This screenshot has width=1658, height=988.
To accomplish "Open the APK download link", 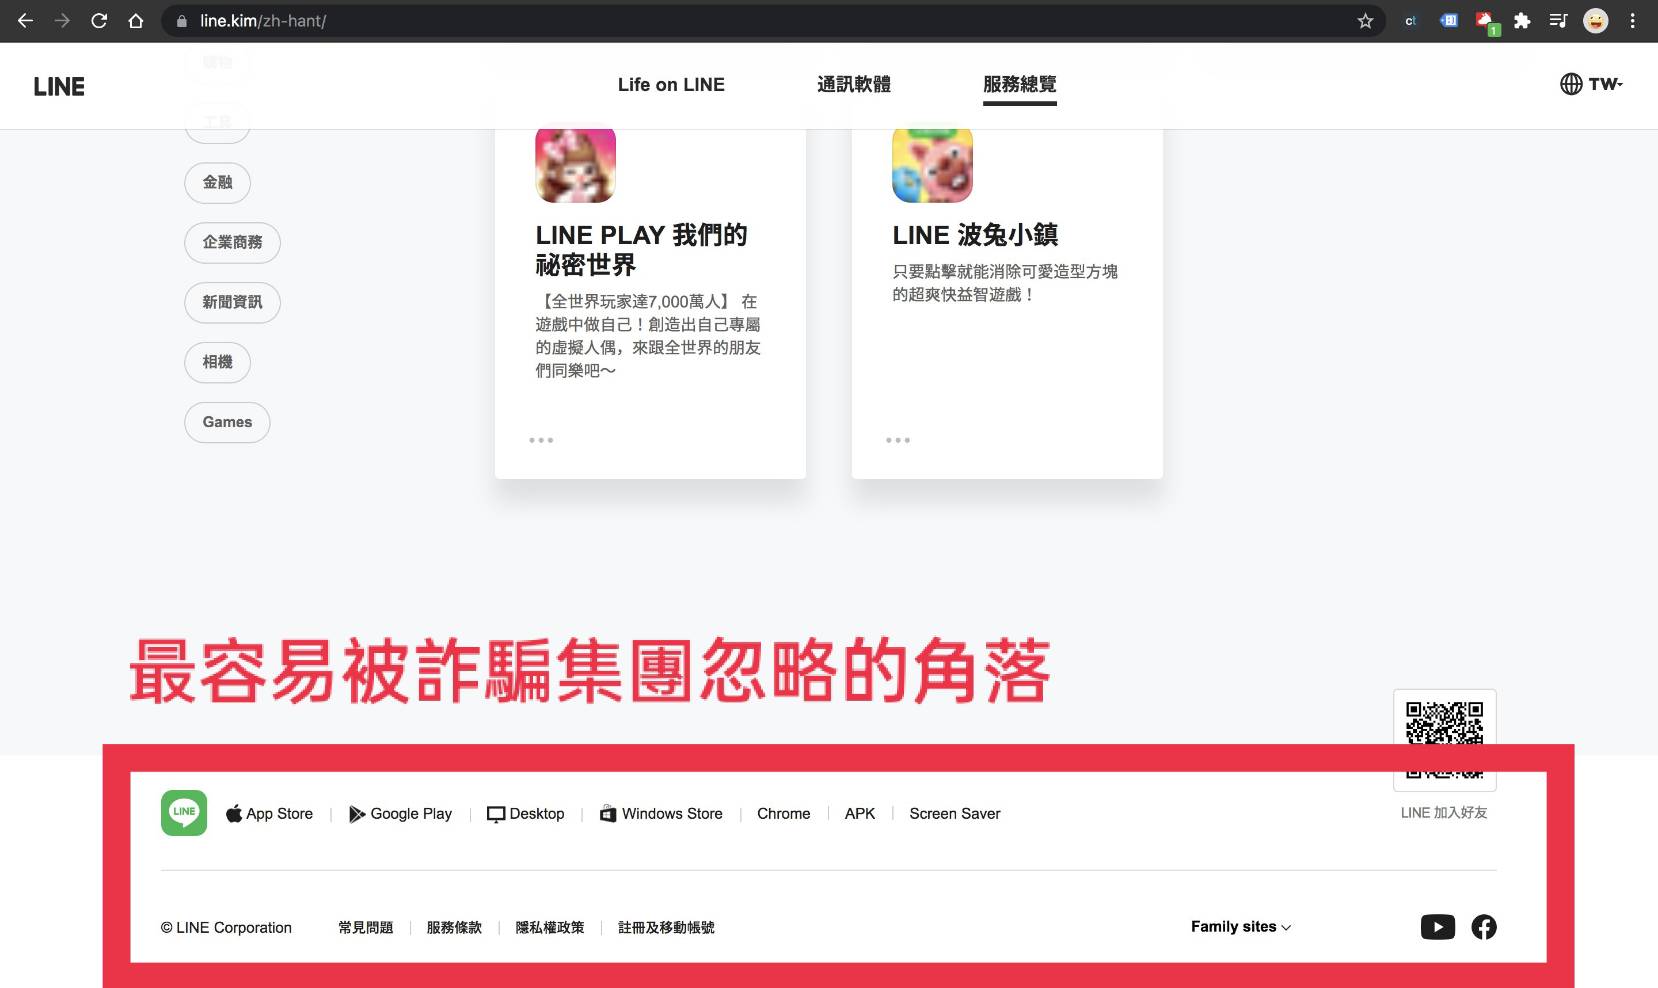I will click(x=860, y=814).
